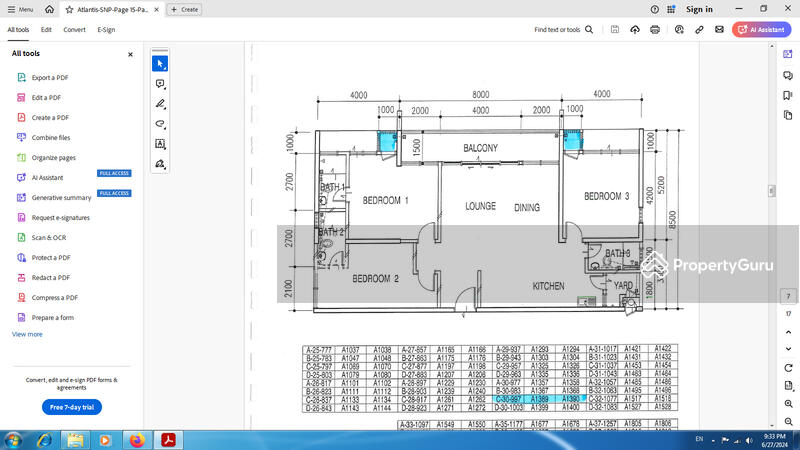The image size is (800, 450).
Task: Open the Menu hamburger button
Action: pyautogui.click(x=20, y=9)
